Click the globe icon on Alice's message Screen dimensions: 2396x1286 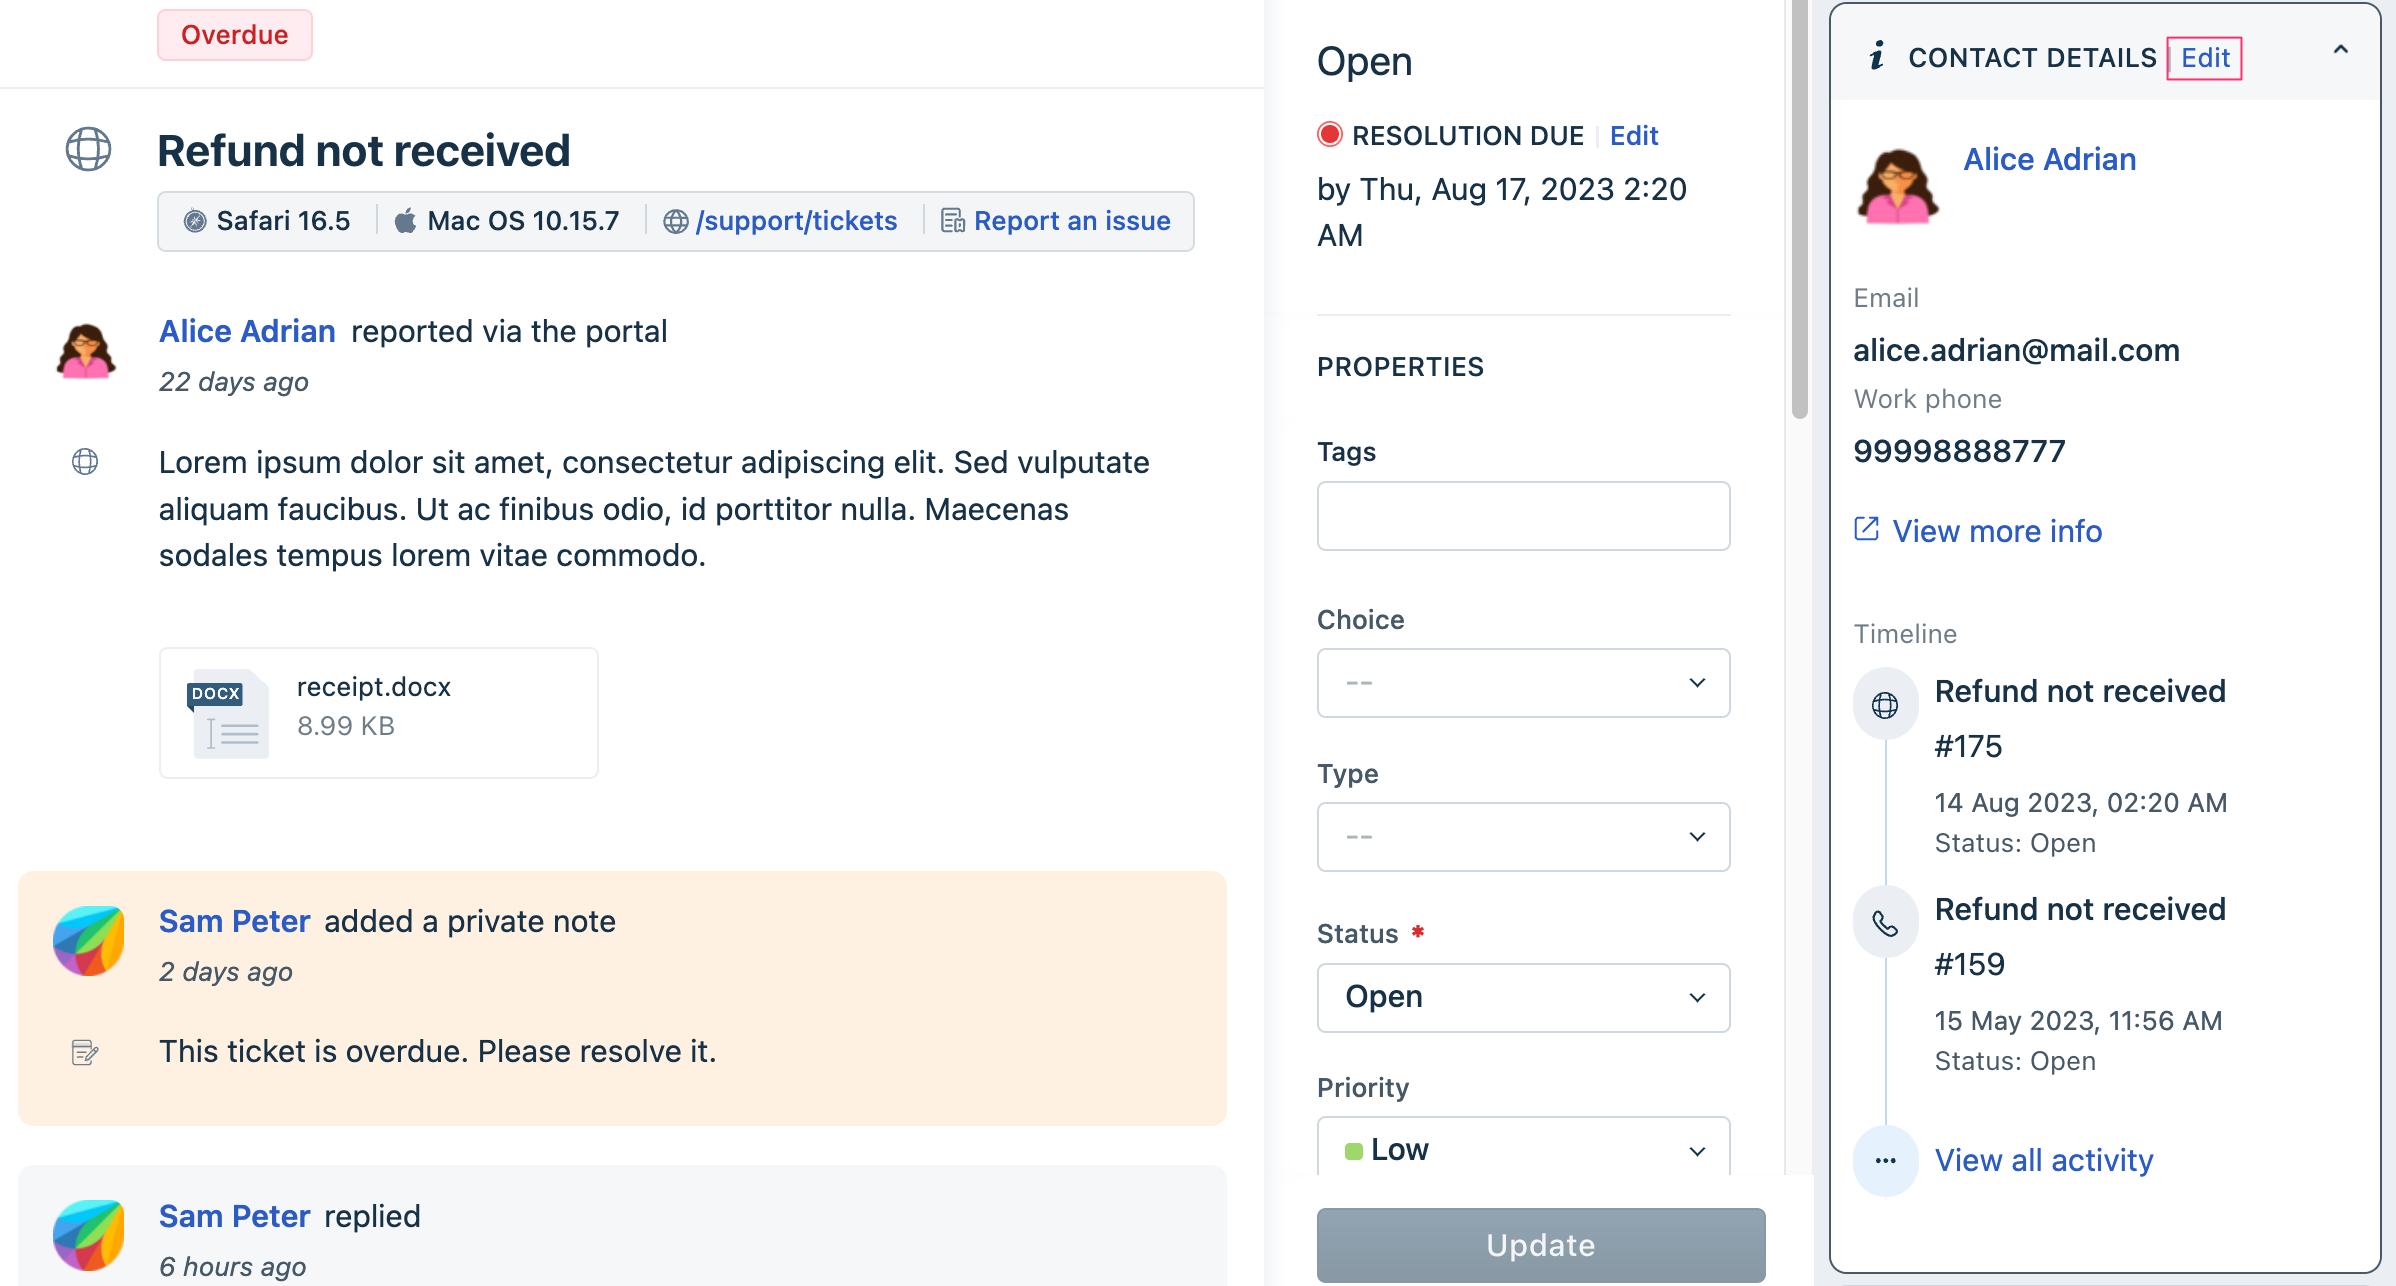87,462
